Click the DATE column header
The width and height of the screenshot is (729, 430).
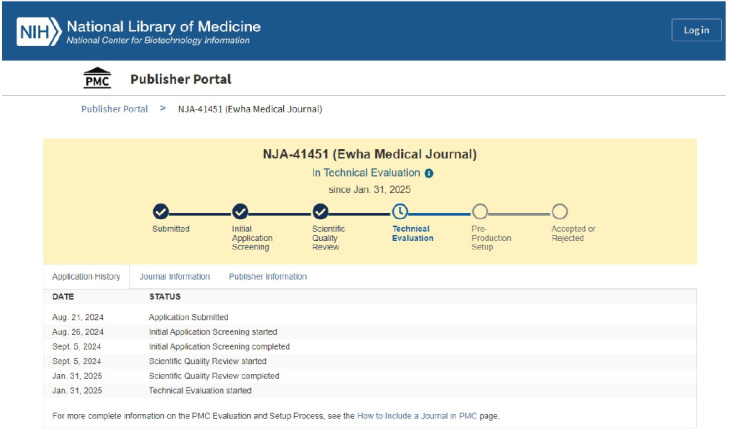click(x=64, y=297)
